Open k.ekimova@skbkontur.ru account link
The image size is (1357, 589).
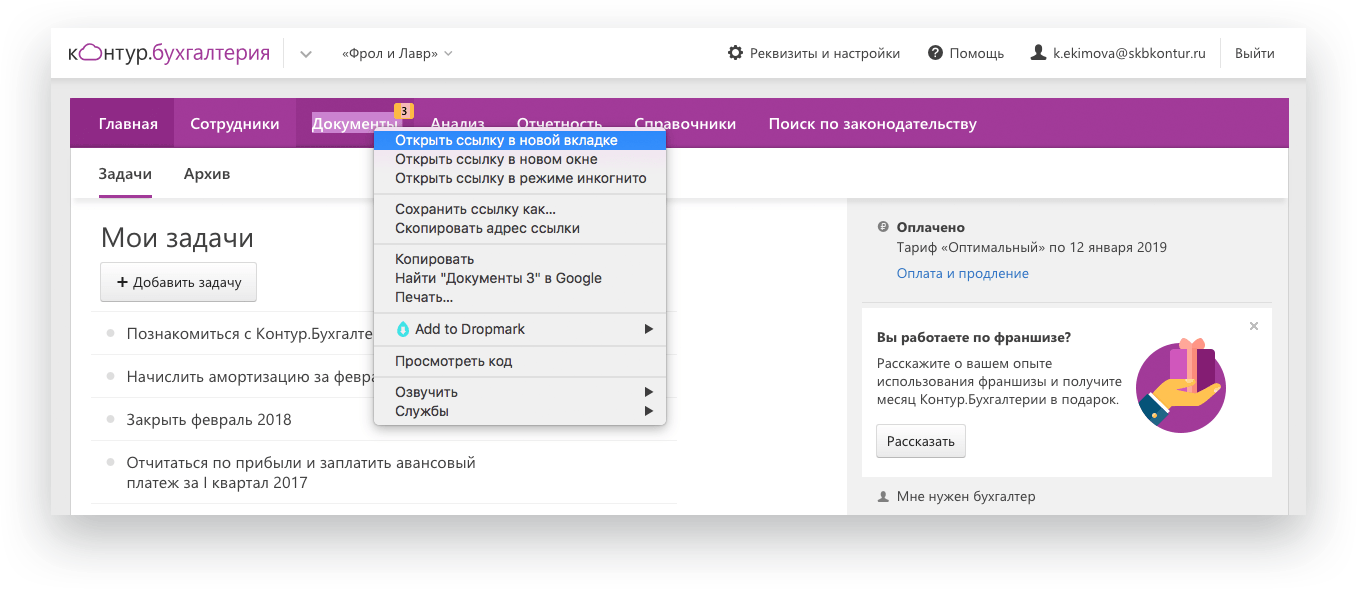[1129, 53]
